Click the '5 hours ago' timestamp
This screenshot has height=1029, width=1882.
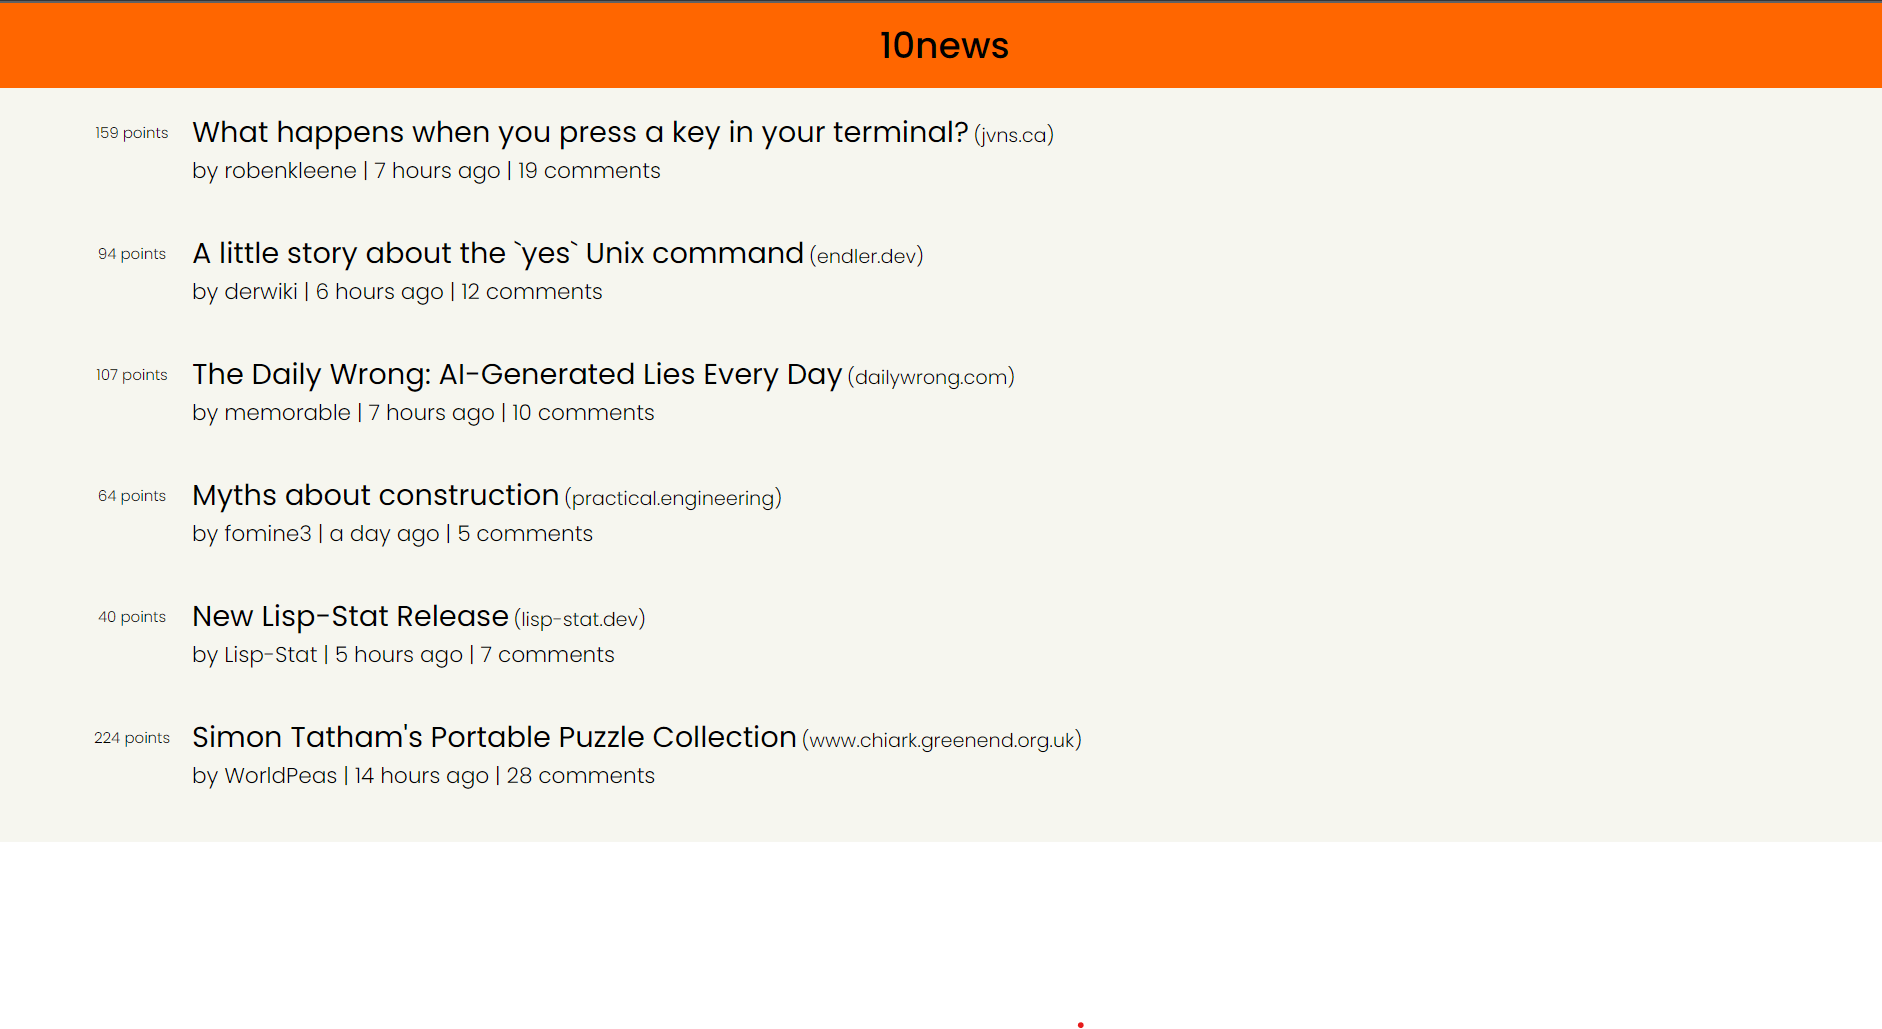(x=399, y=655)
